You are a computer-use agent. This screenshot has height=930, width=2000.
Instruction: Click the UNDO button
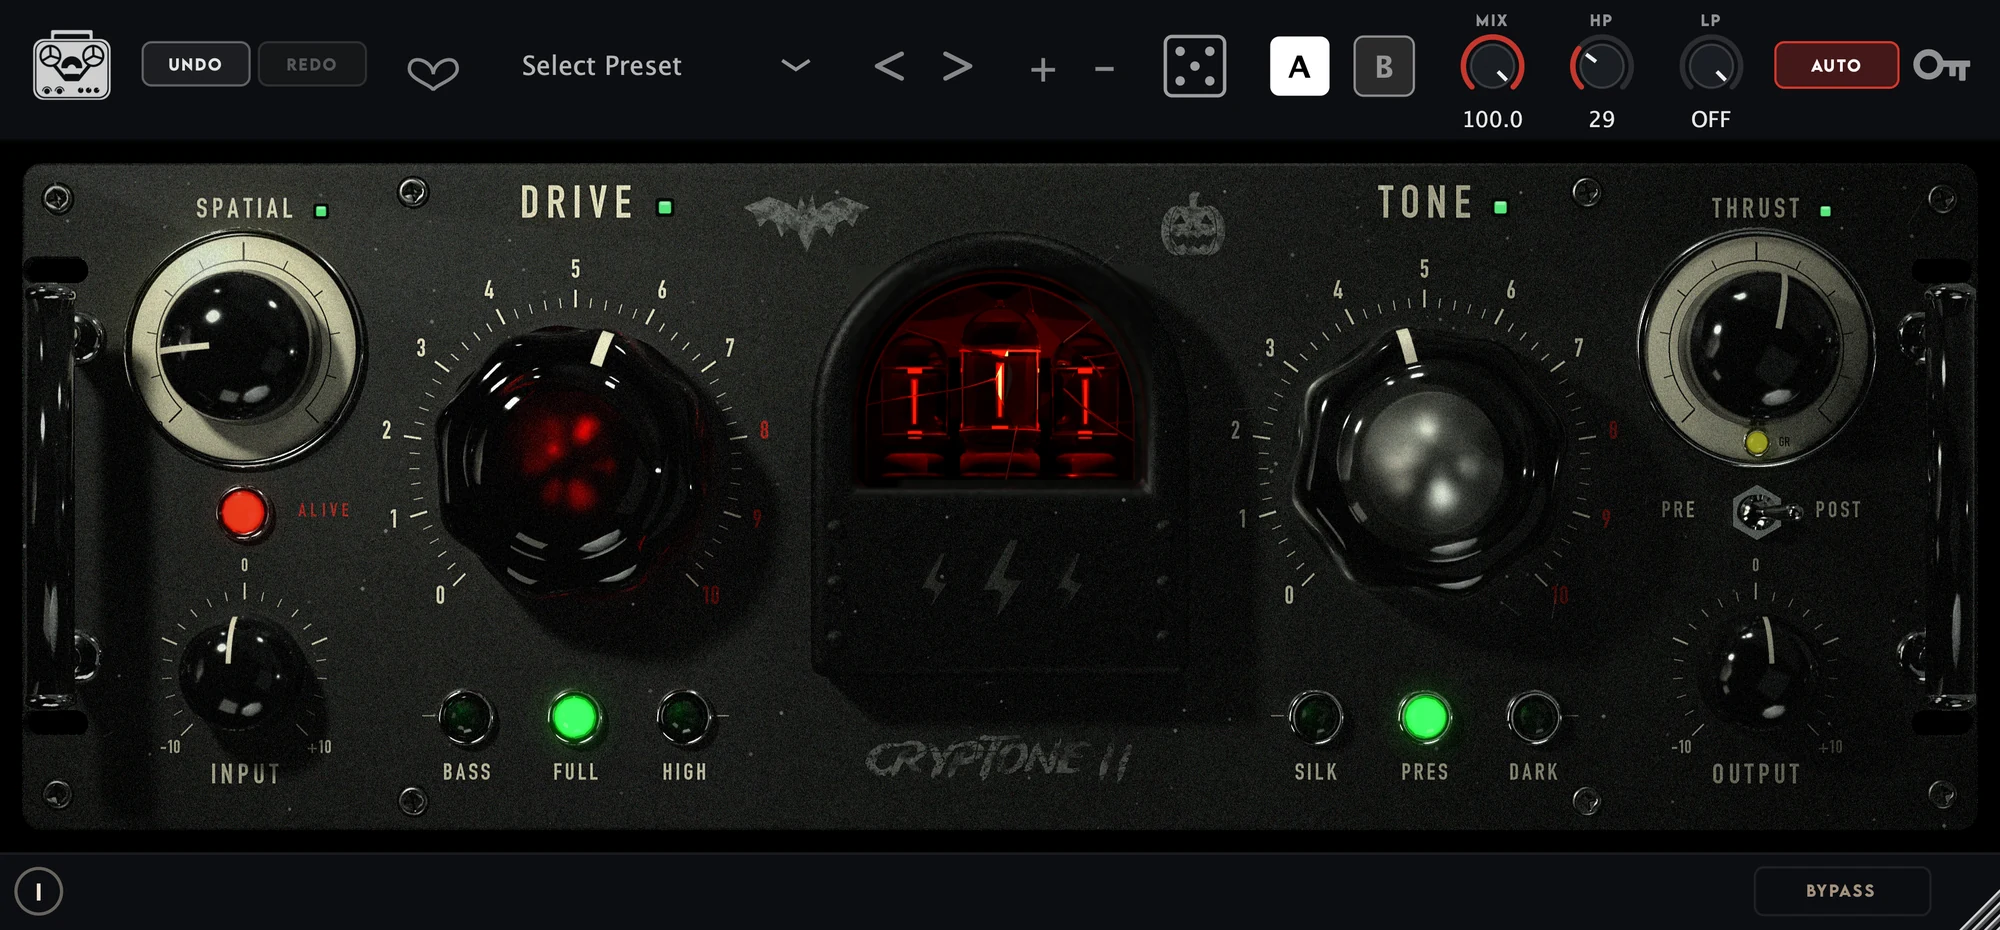195,64
